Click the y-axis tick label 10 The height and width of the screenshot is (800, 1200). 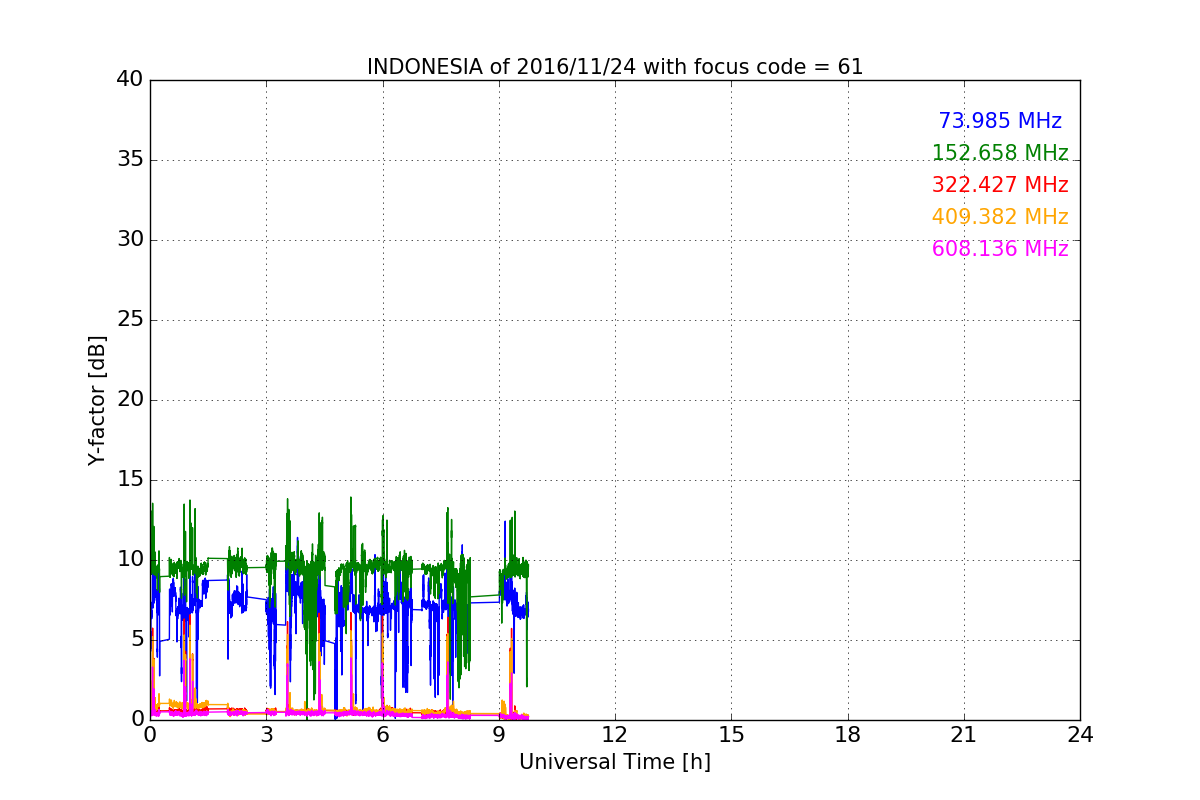coord(130,559)
